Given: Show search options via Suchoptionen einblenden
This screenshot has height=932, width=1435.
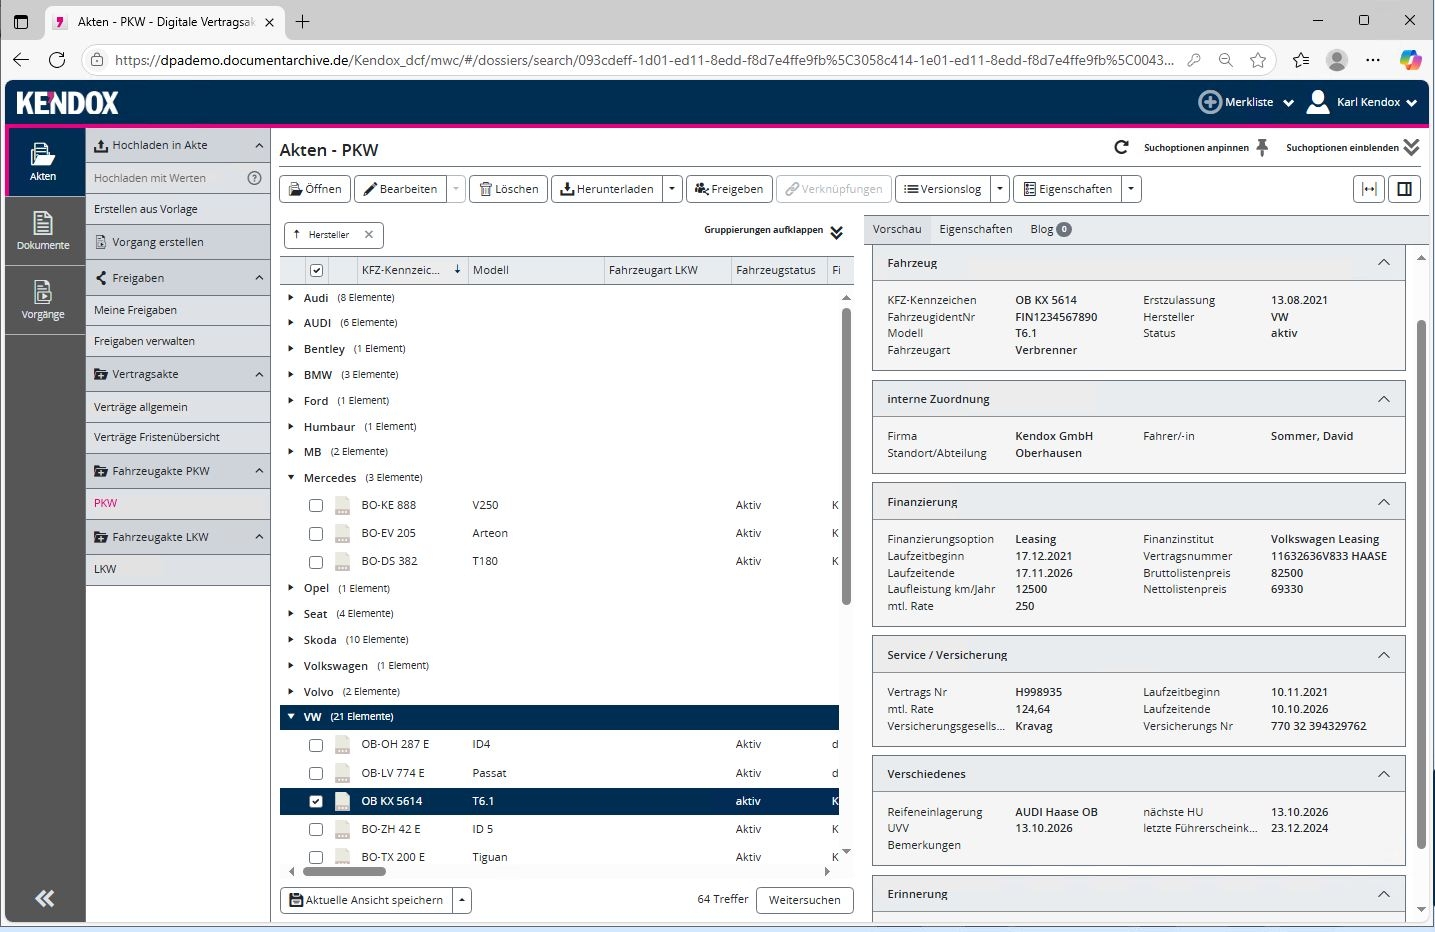Looking at the screenshot, I should (1352, 148).
